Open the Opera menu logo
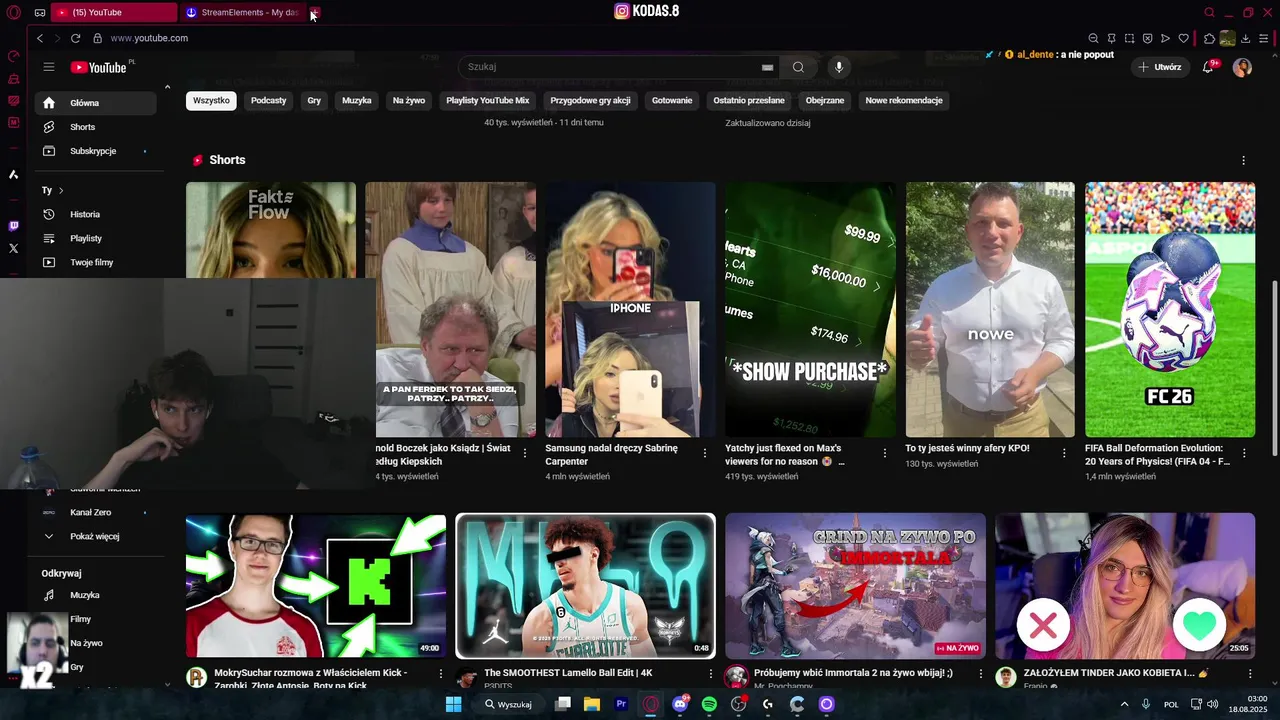Viewport: 1280px width, 720px height. point(13,13)
